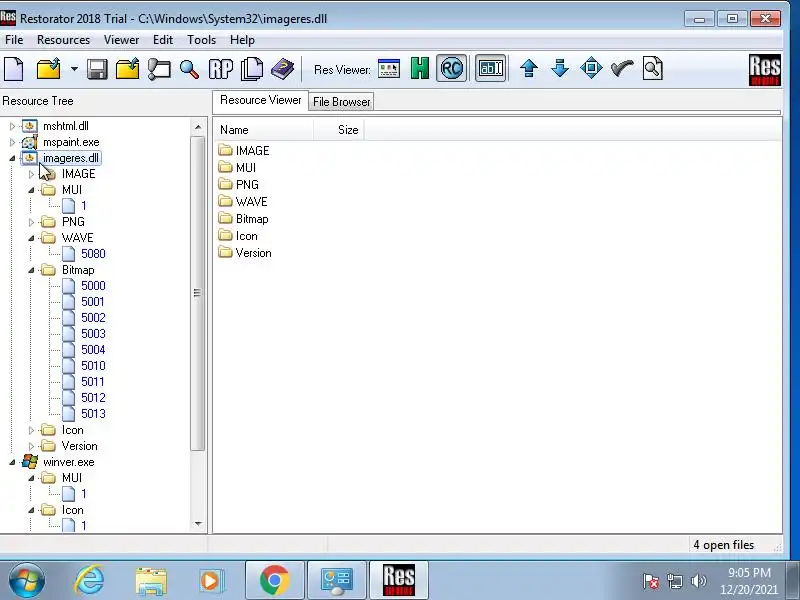
Task: Click the tag icon left of the magnifier
Action: pyautogui.click(x=159, y=69)
